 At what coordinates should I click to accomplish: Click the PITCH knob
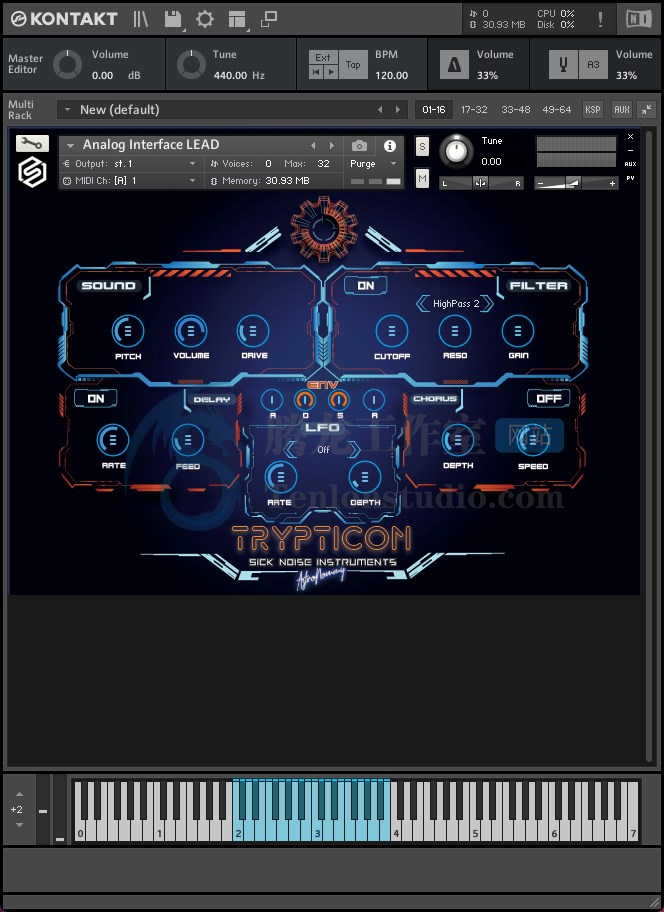point(127,332)
